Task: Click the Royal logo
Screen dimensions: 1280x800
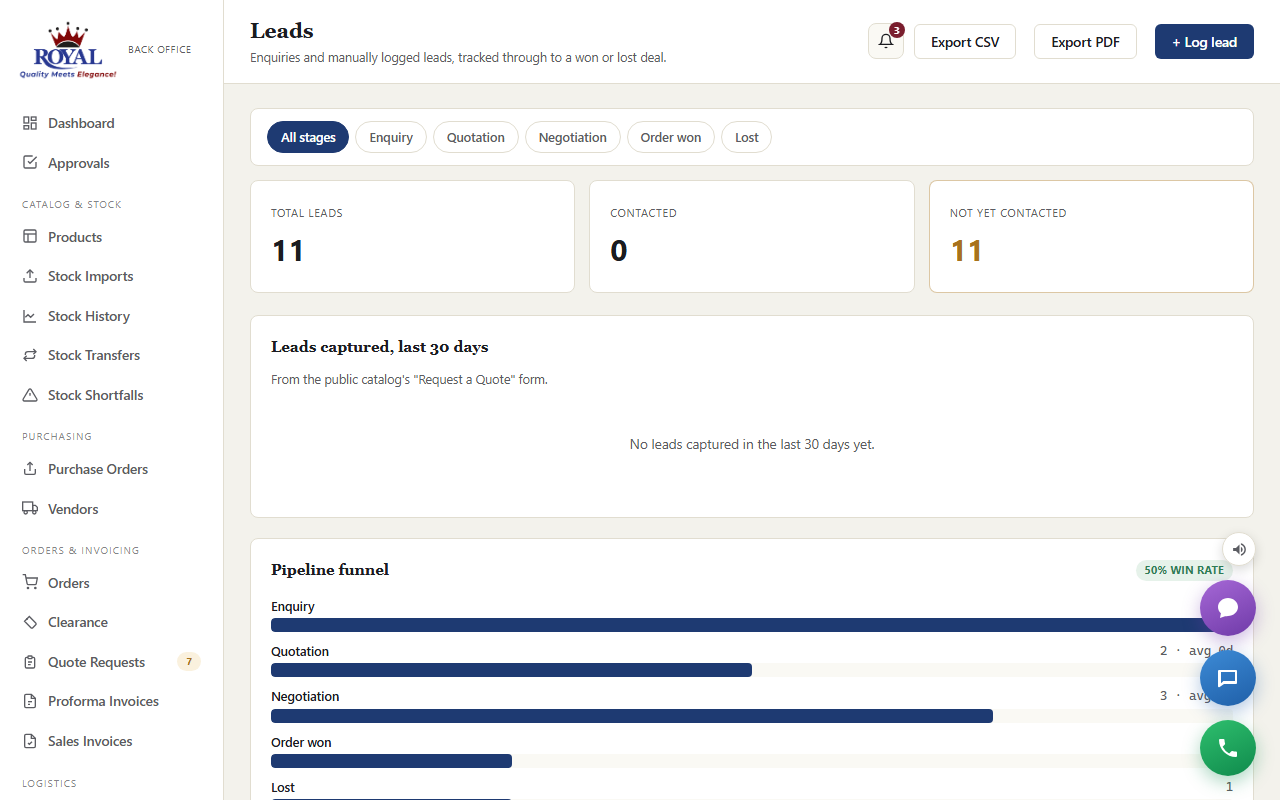Action: click(x=68, y=50)
